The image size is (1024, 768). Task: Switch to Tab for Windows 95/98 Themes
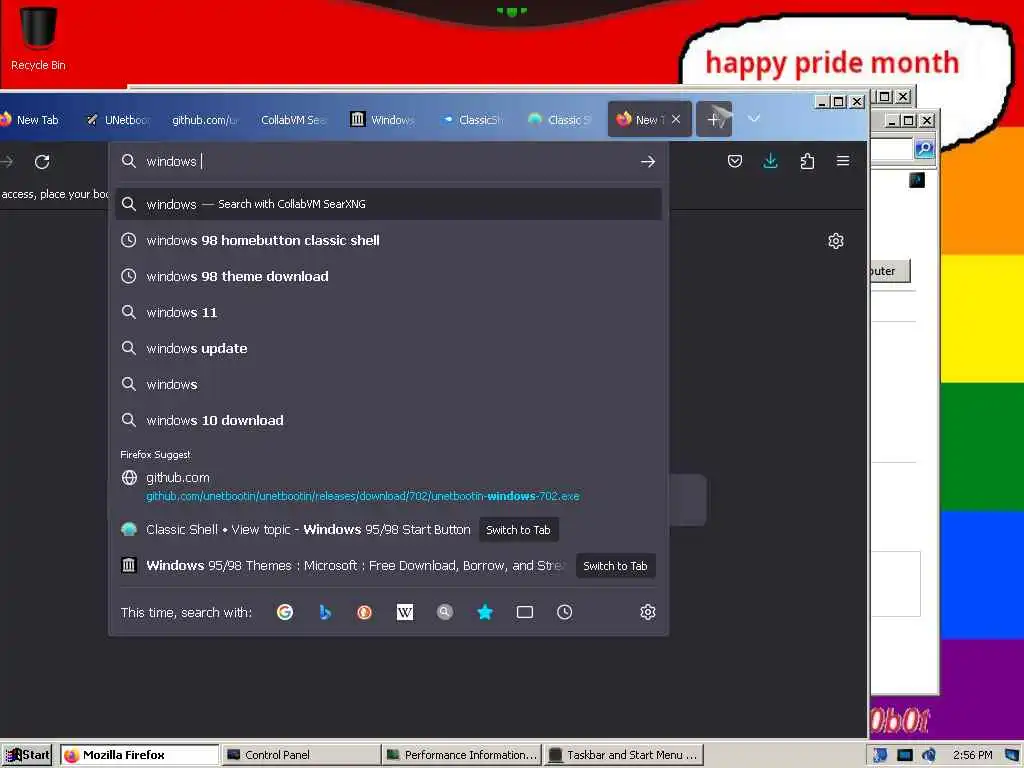[x=615, y=566]
